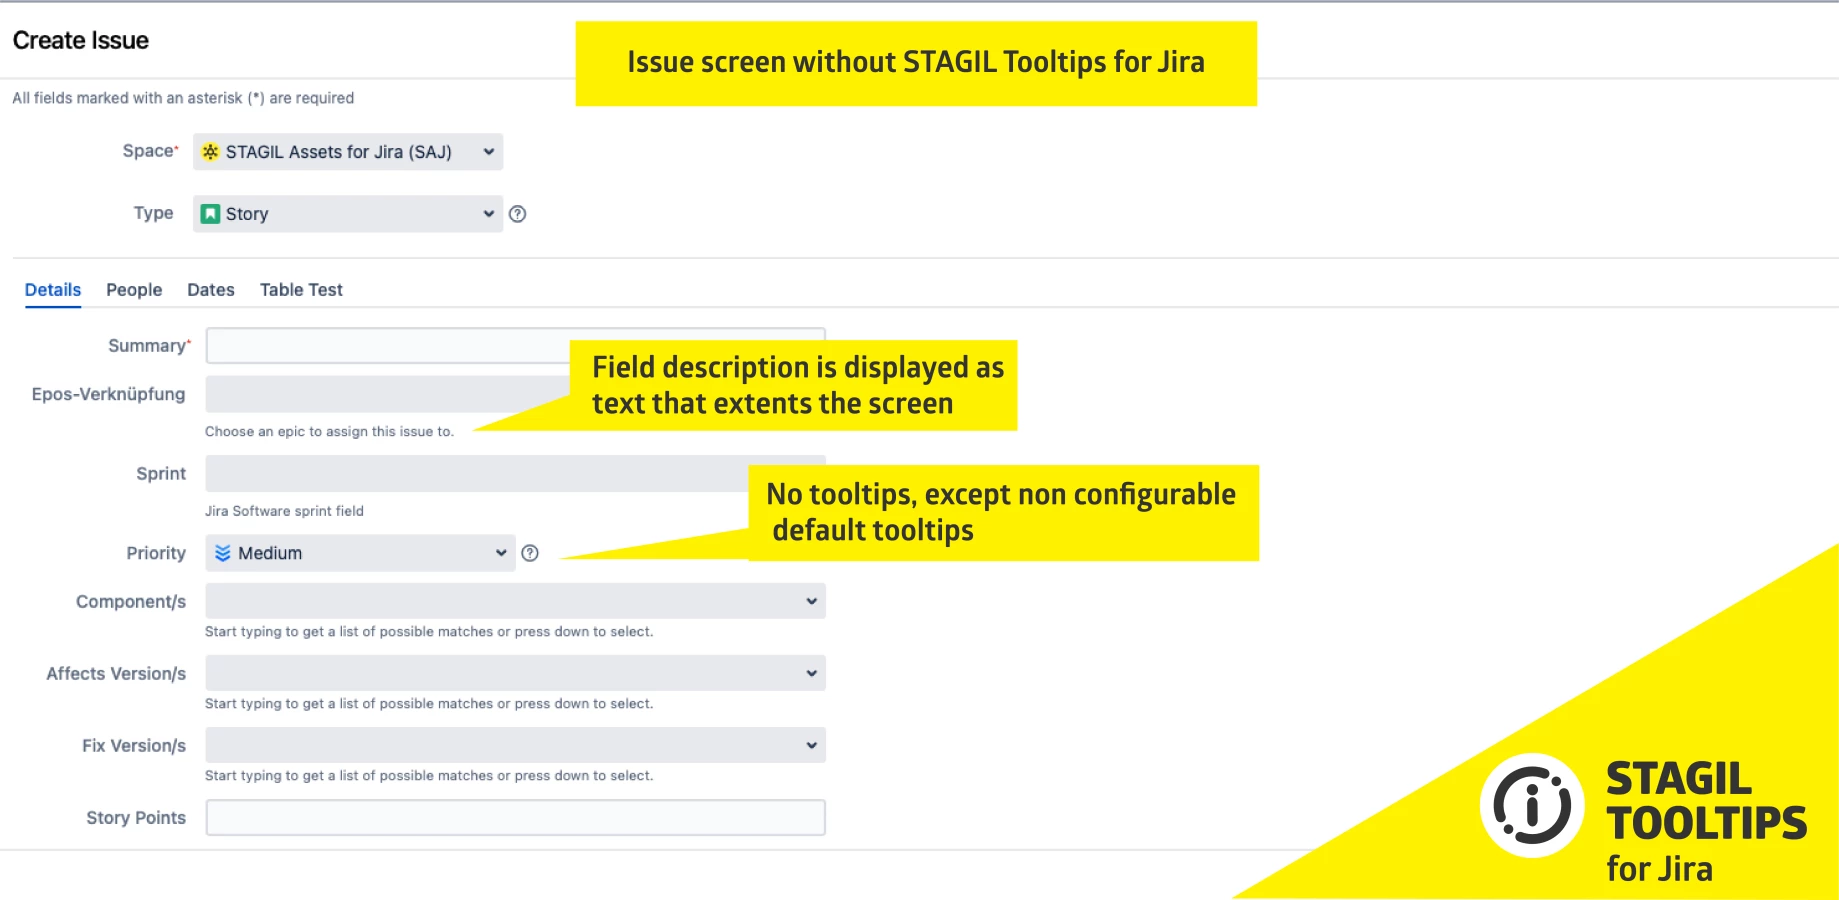
Task: Click the hint text below Component/s
Action: coord(429,632)
